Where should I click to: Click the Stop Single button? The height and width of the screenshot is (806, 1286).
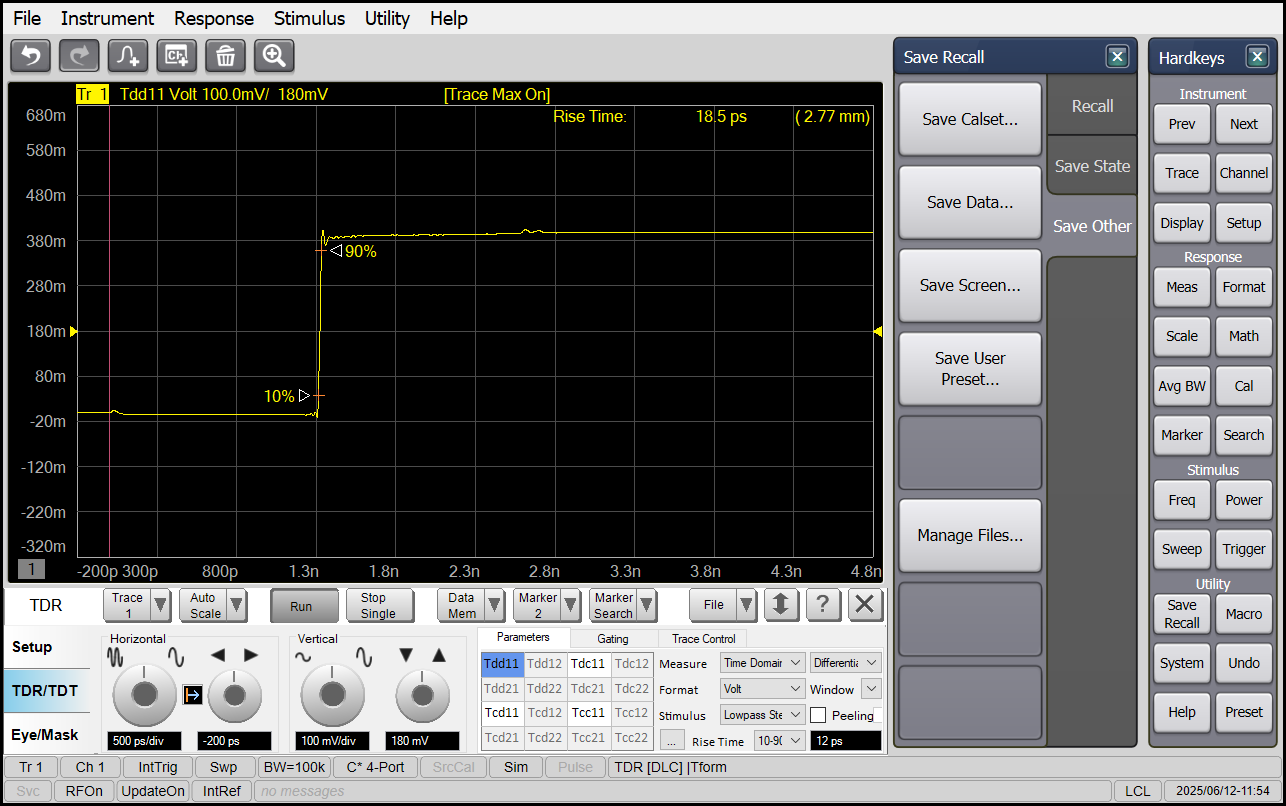pyautogui.click(x=378, y=605)
